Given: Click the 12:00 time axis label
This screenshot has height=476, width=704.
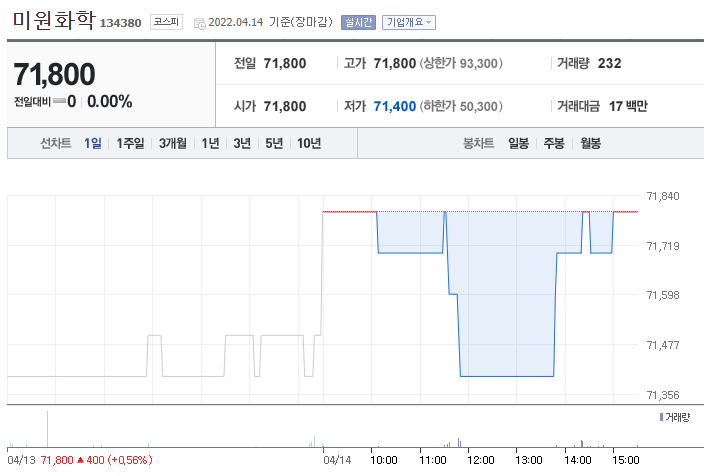Looking at the screenshot, I should click(x=480, y=460).
